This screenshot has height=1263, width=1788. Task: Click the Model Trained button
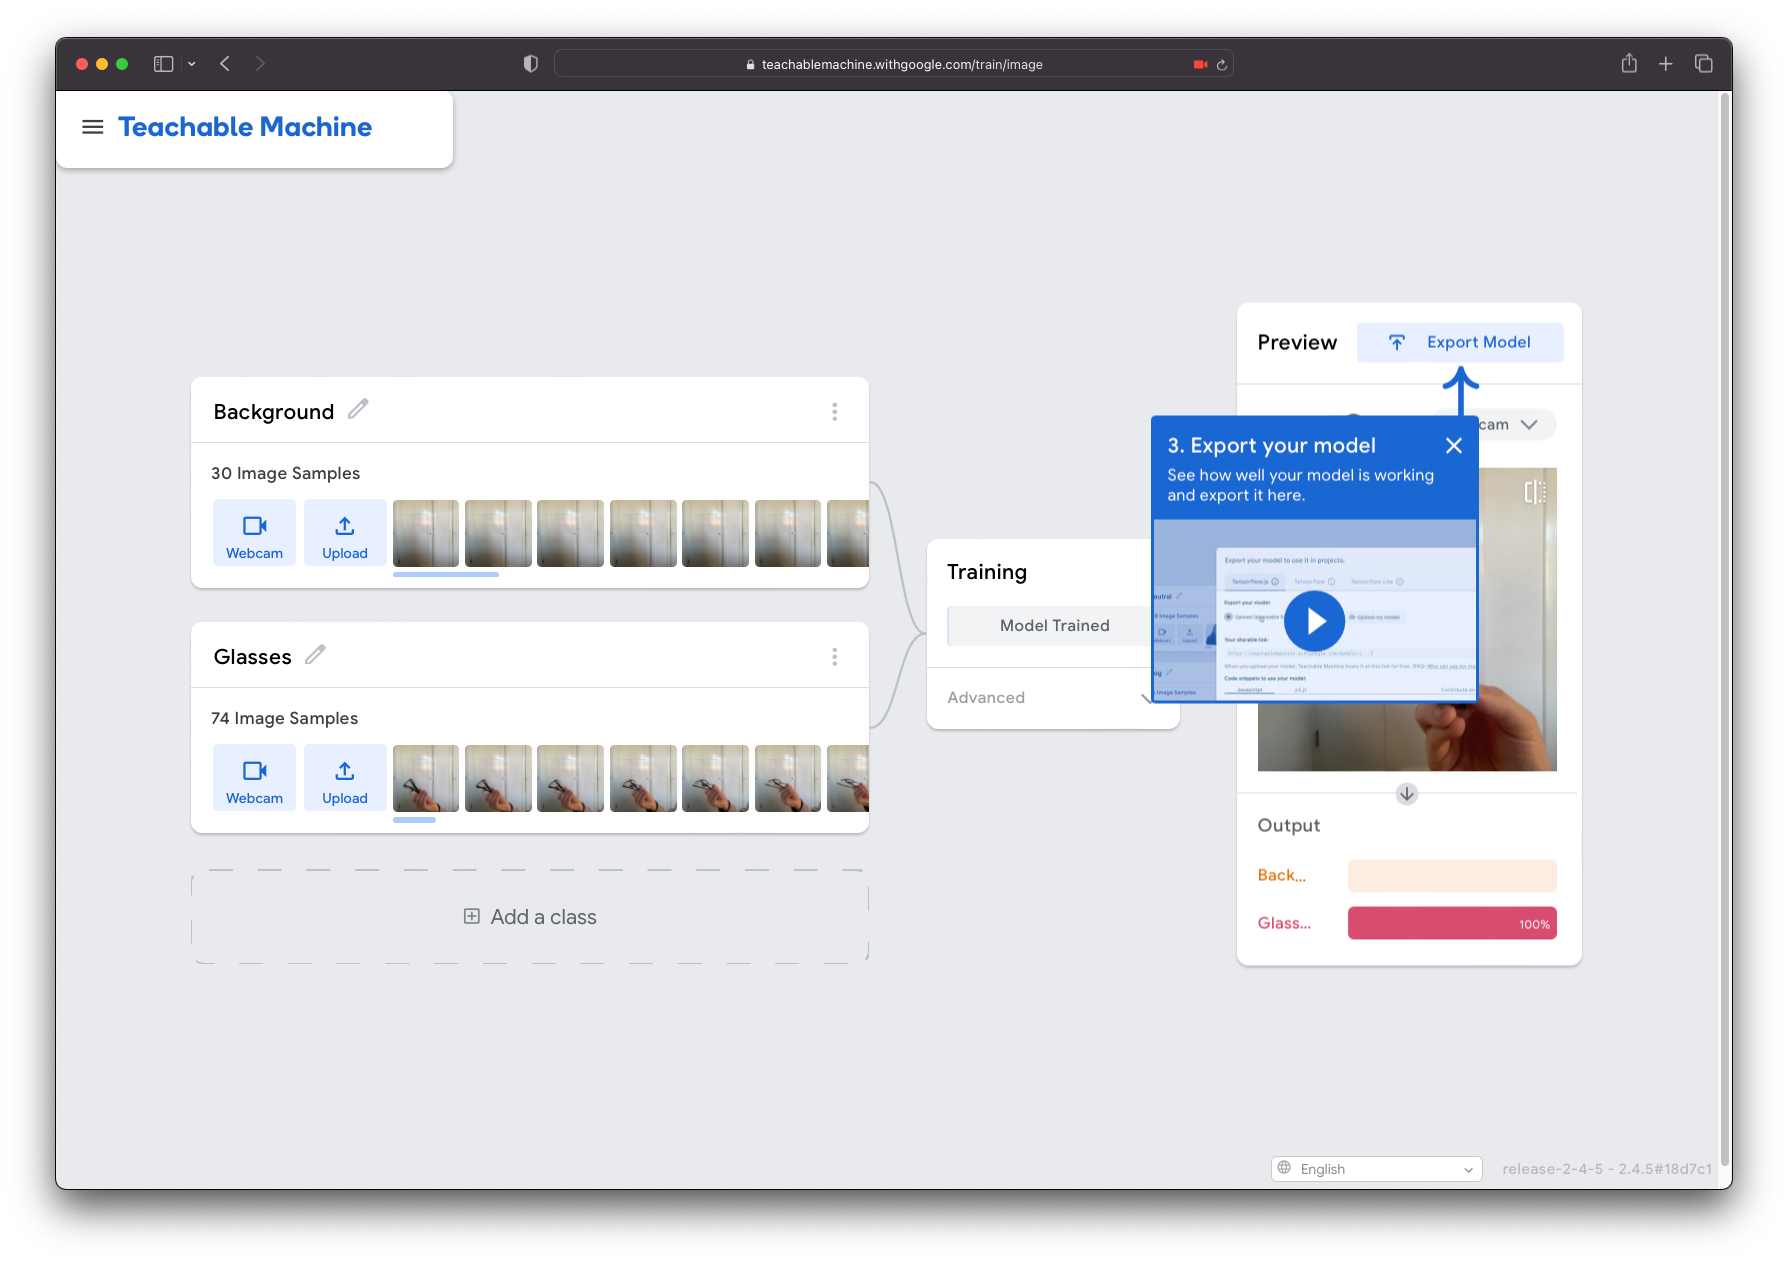point(1054,626)
